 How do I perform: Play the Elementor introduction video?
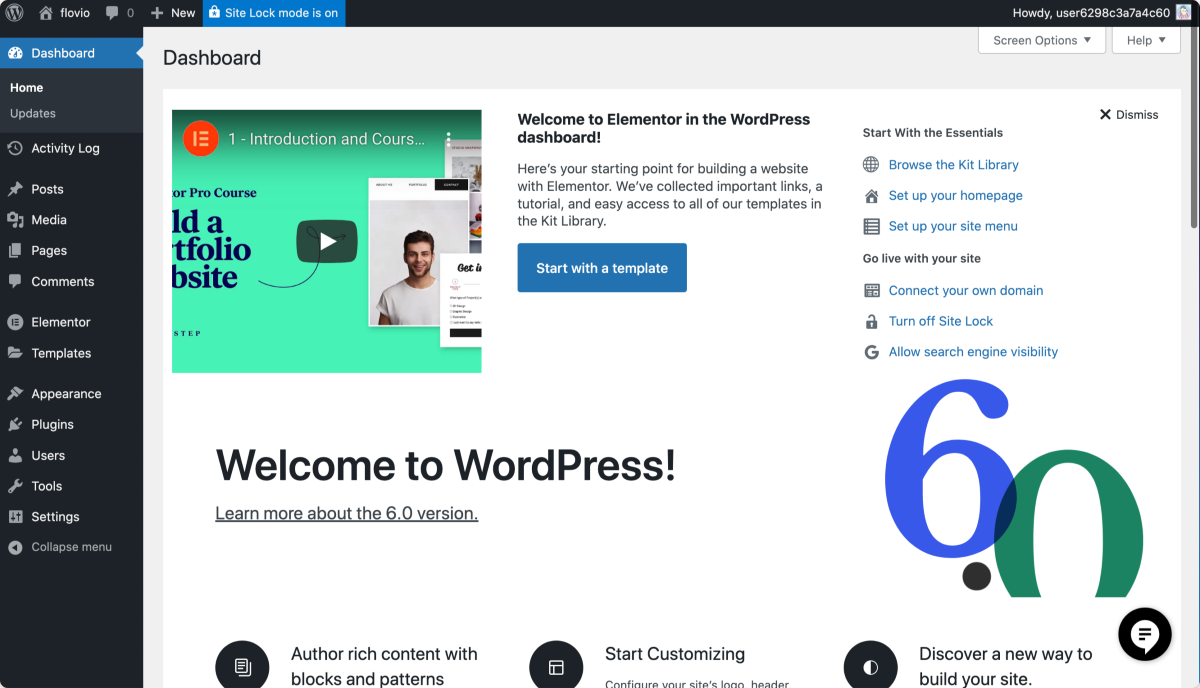coord(327,241)
